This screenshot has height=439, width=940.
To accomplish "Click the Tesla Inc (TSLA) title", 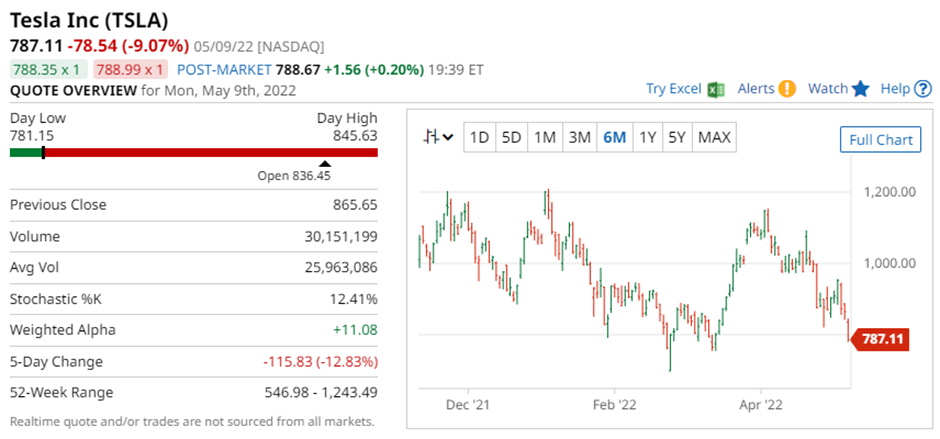I will (x=89, y=21).
